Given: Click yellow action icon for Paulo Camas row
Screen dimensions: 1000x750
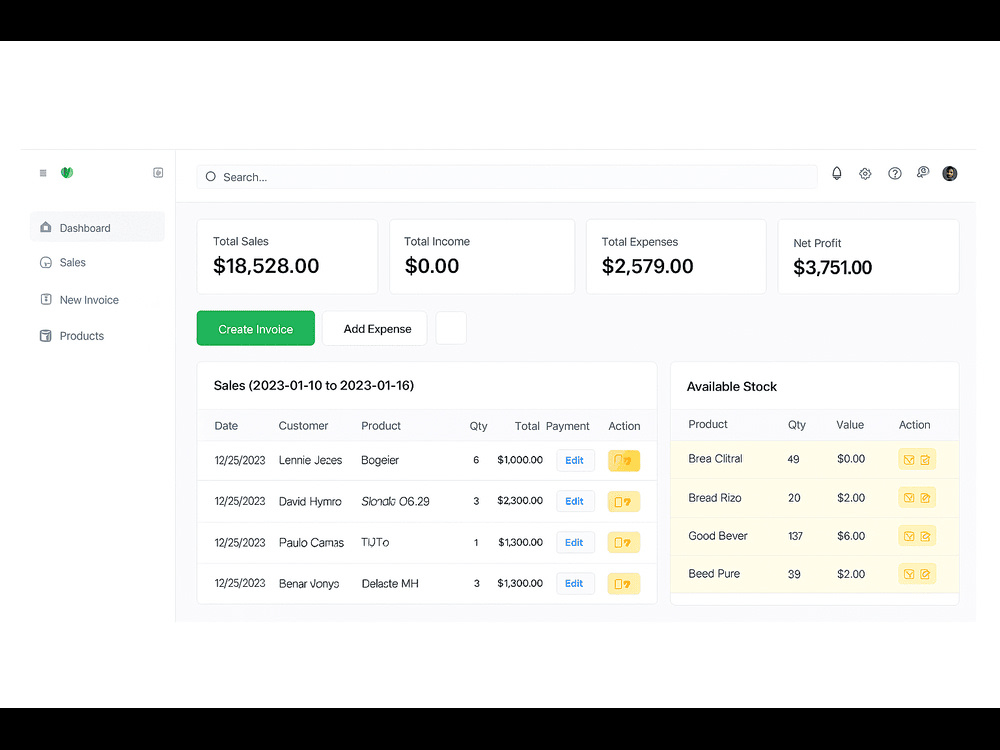Looking at the screenshot, I should [624, 543].
